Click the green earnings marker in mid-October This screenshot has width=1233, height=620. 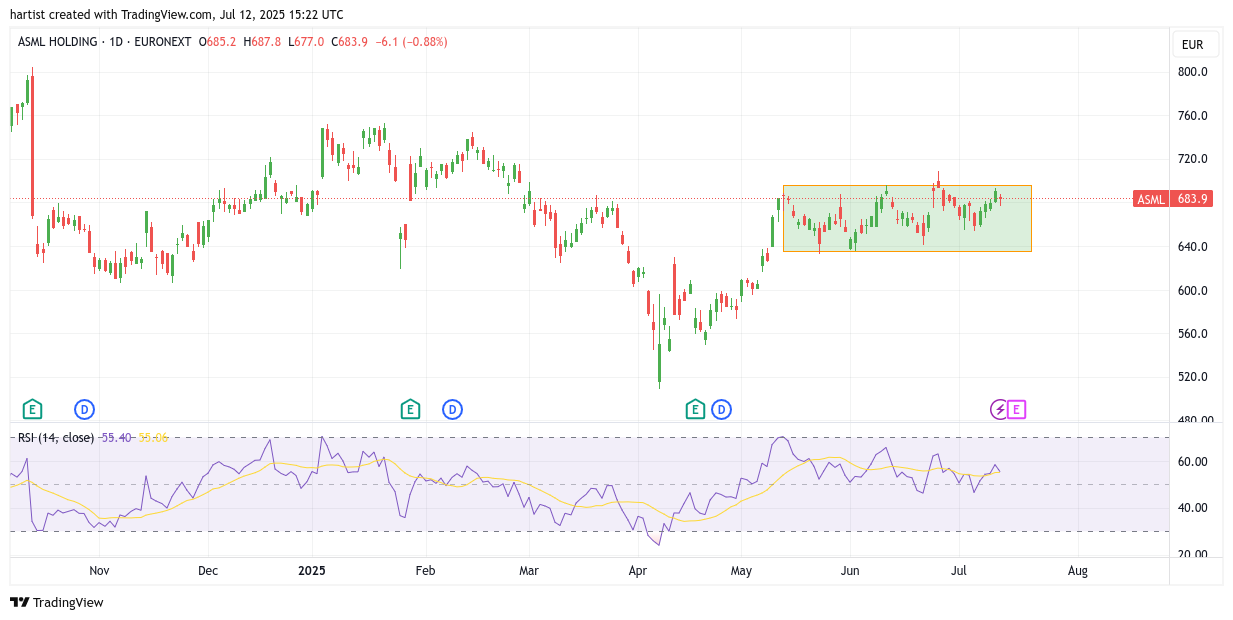coord(33,409)
